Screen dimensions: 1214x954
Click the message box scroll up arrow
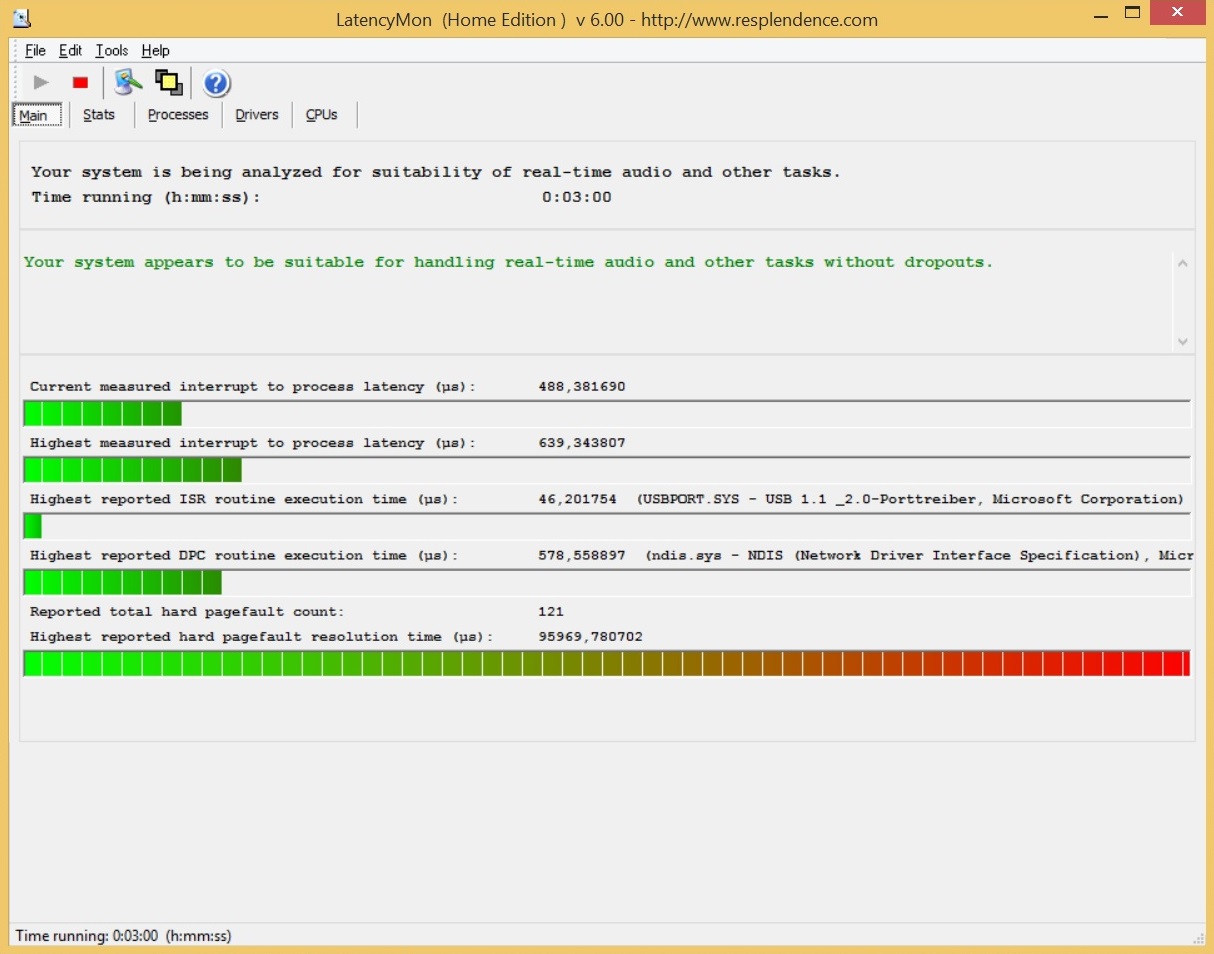click(1183, 263)
